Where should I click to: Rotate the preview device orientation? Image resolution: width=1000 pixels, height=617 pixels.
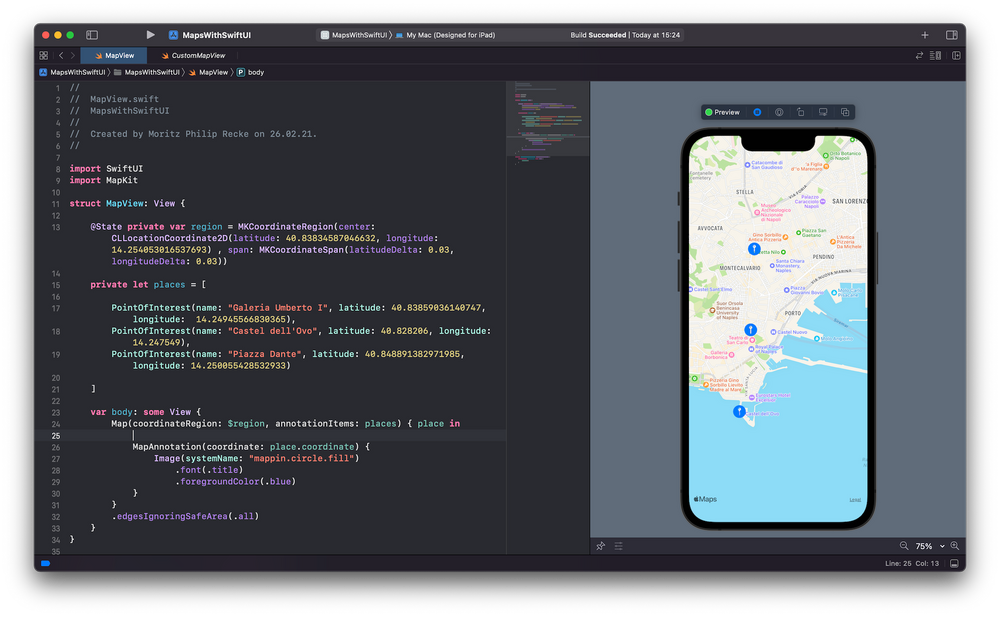pos(801,112)
